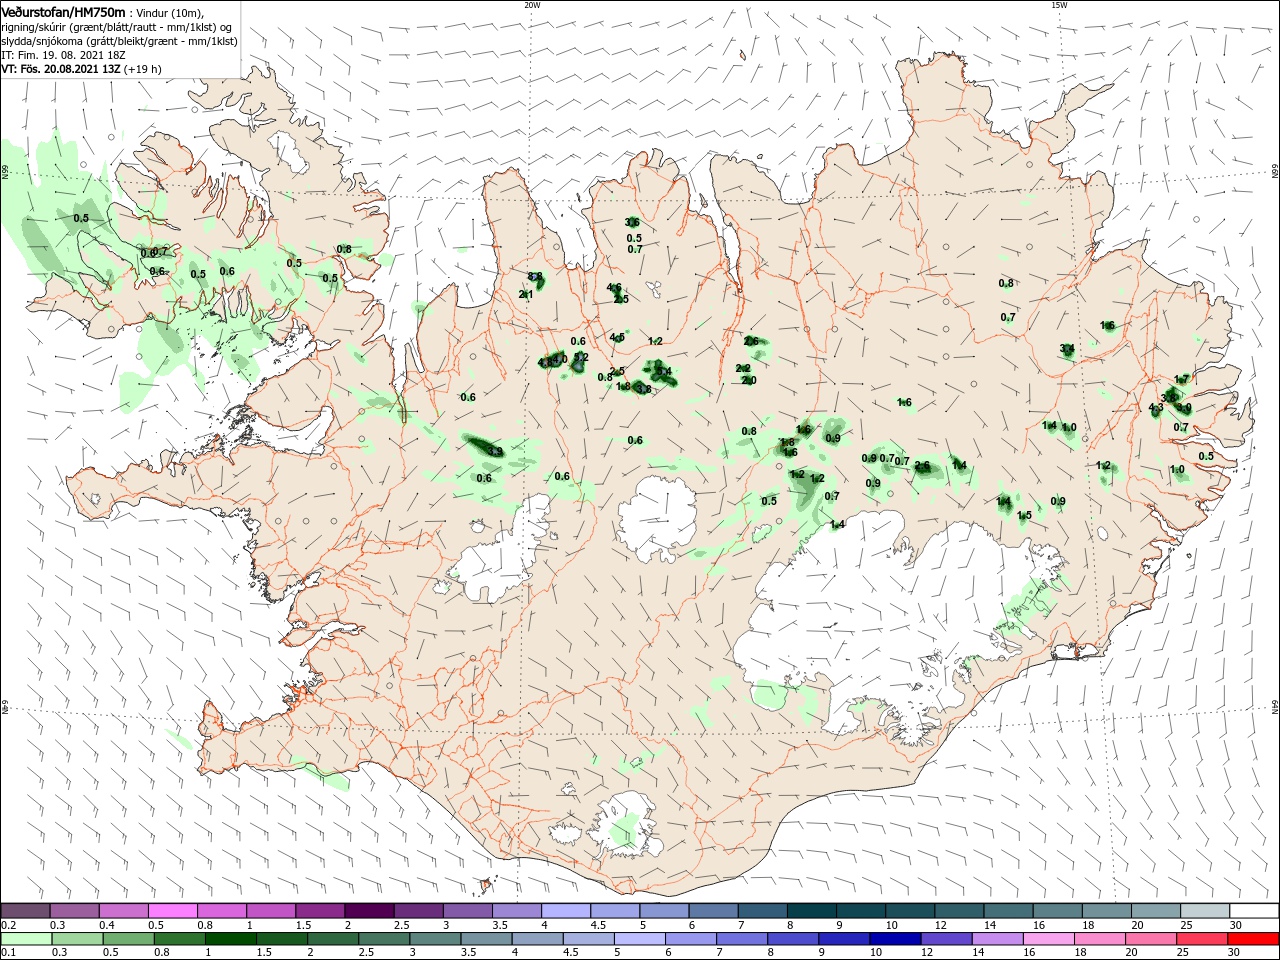Pick the deep blue swatch starting at 10 in the rain legend
The width and height of the screenshot is (1280, 960).
pyautogui.click(x=895, y=939)
